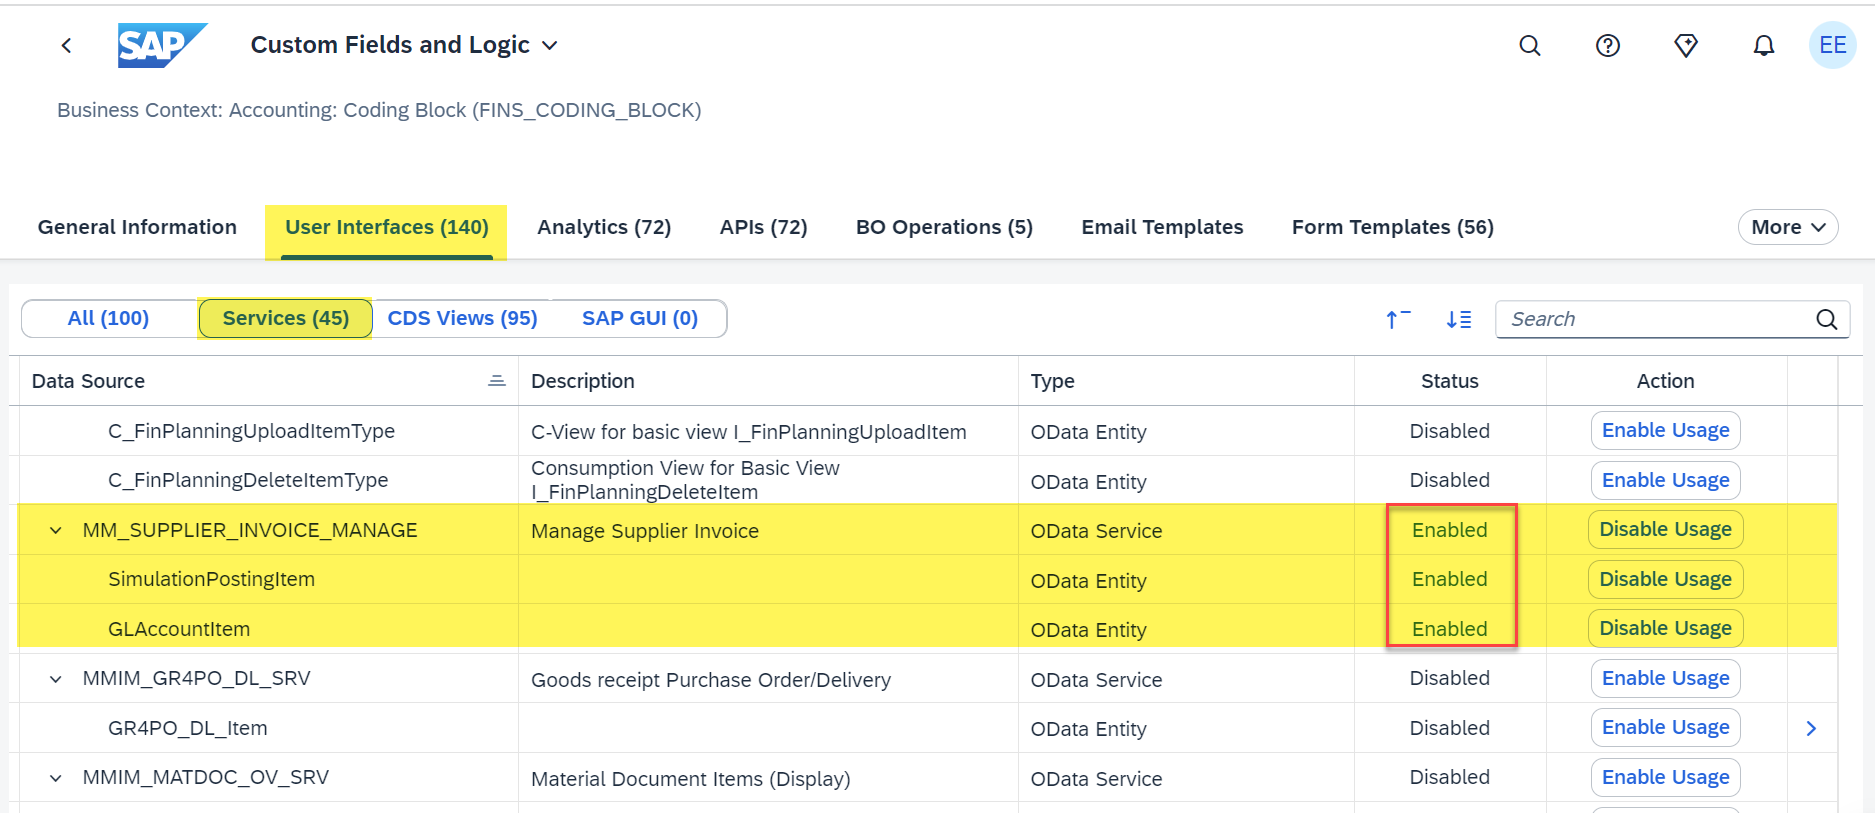Filter by All (100)

(109, 318)
